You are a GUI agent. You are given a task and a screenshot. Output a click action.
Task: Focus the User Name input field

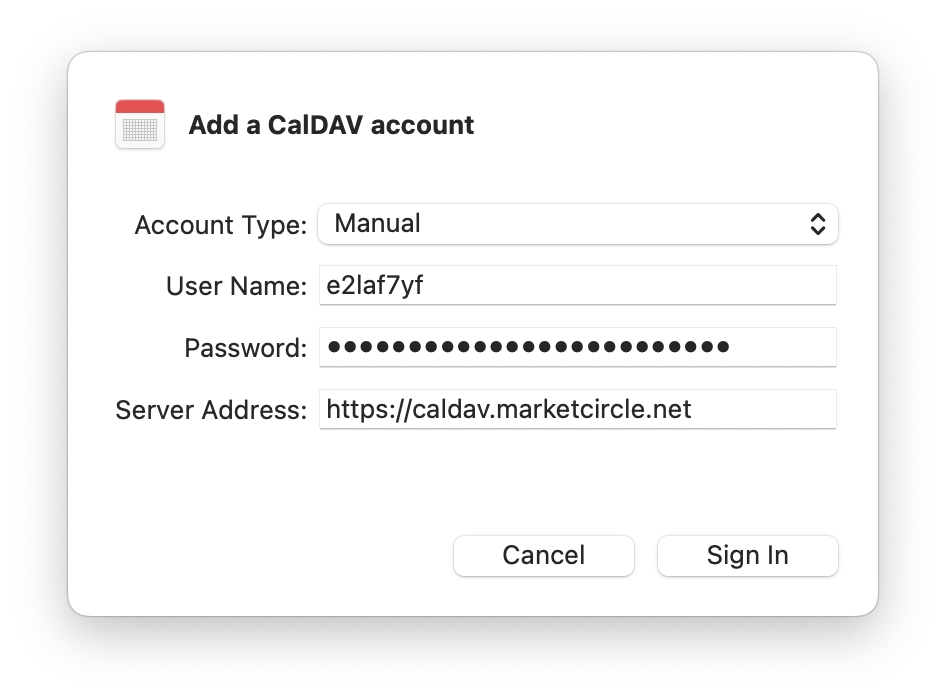tap(577, 285)
